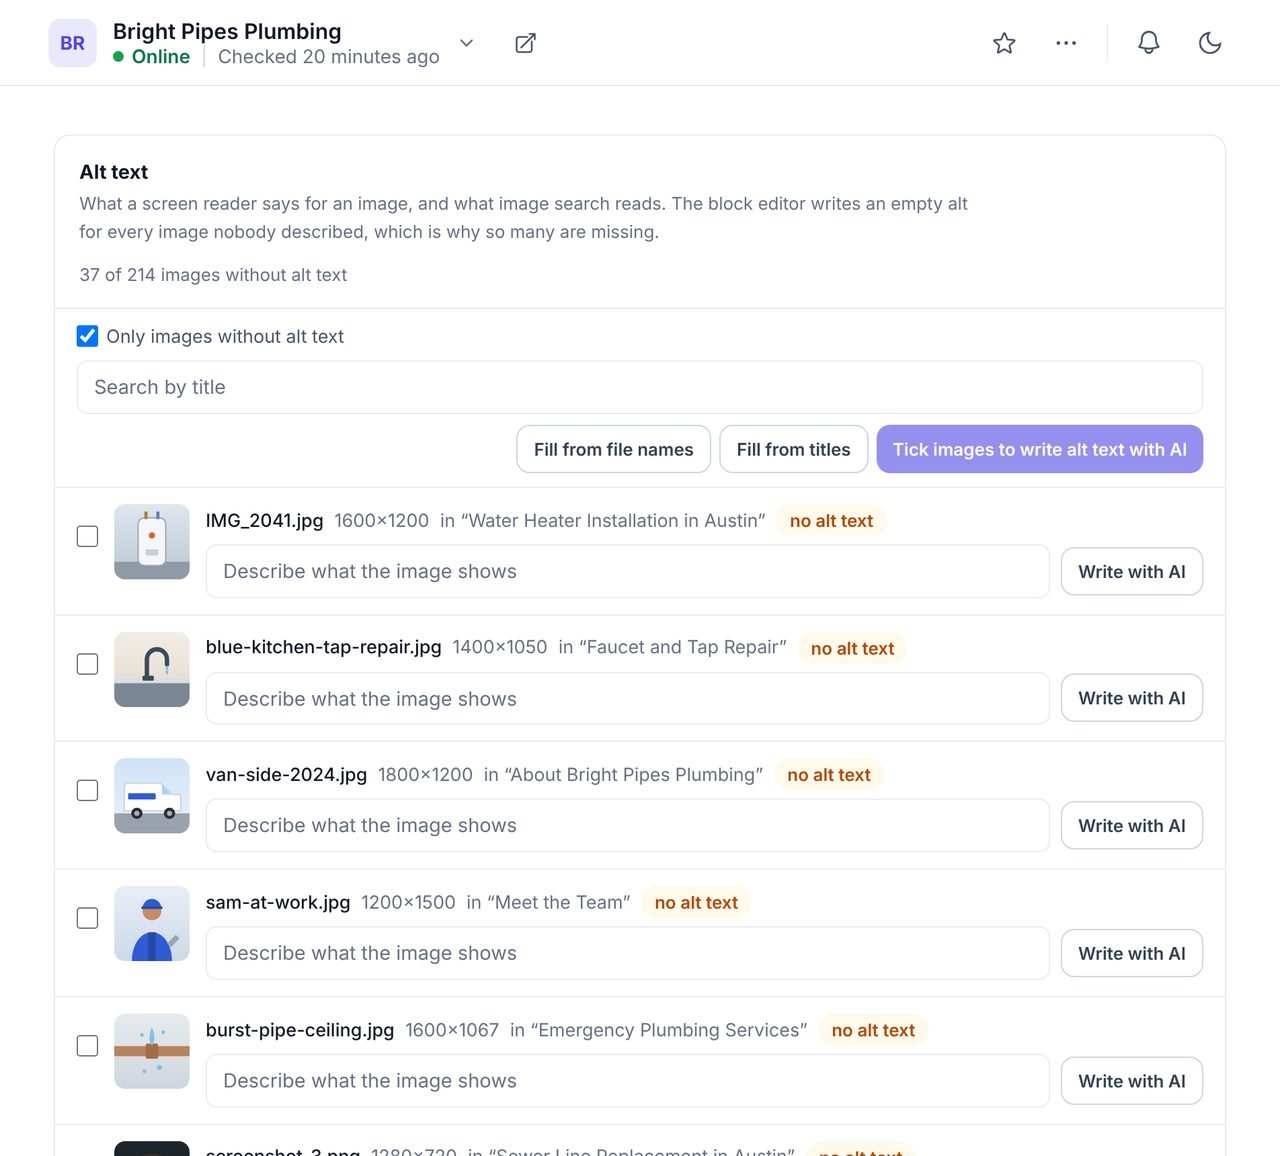
Task: Click alt text field for sam-at-work.jpg
Action: [627, 953]
